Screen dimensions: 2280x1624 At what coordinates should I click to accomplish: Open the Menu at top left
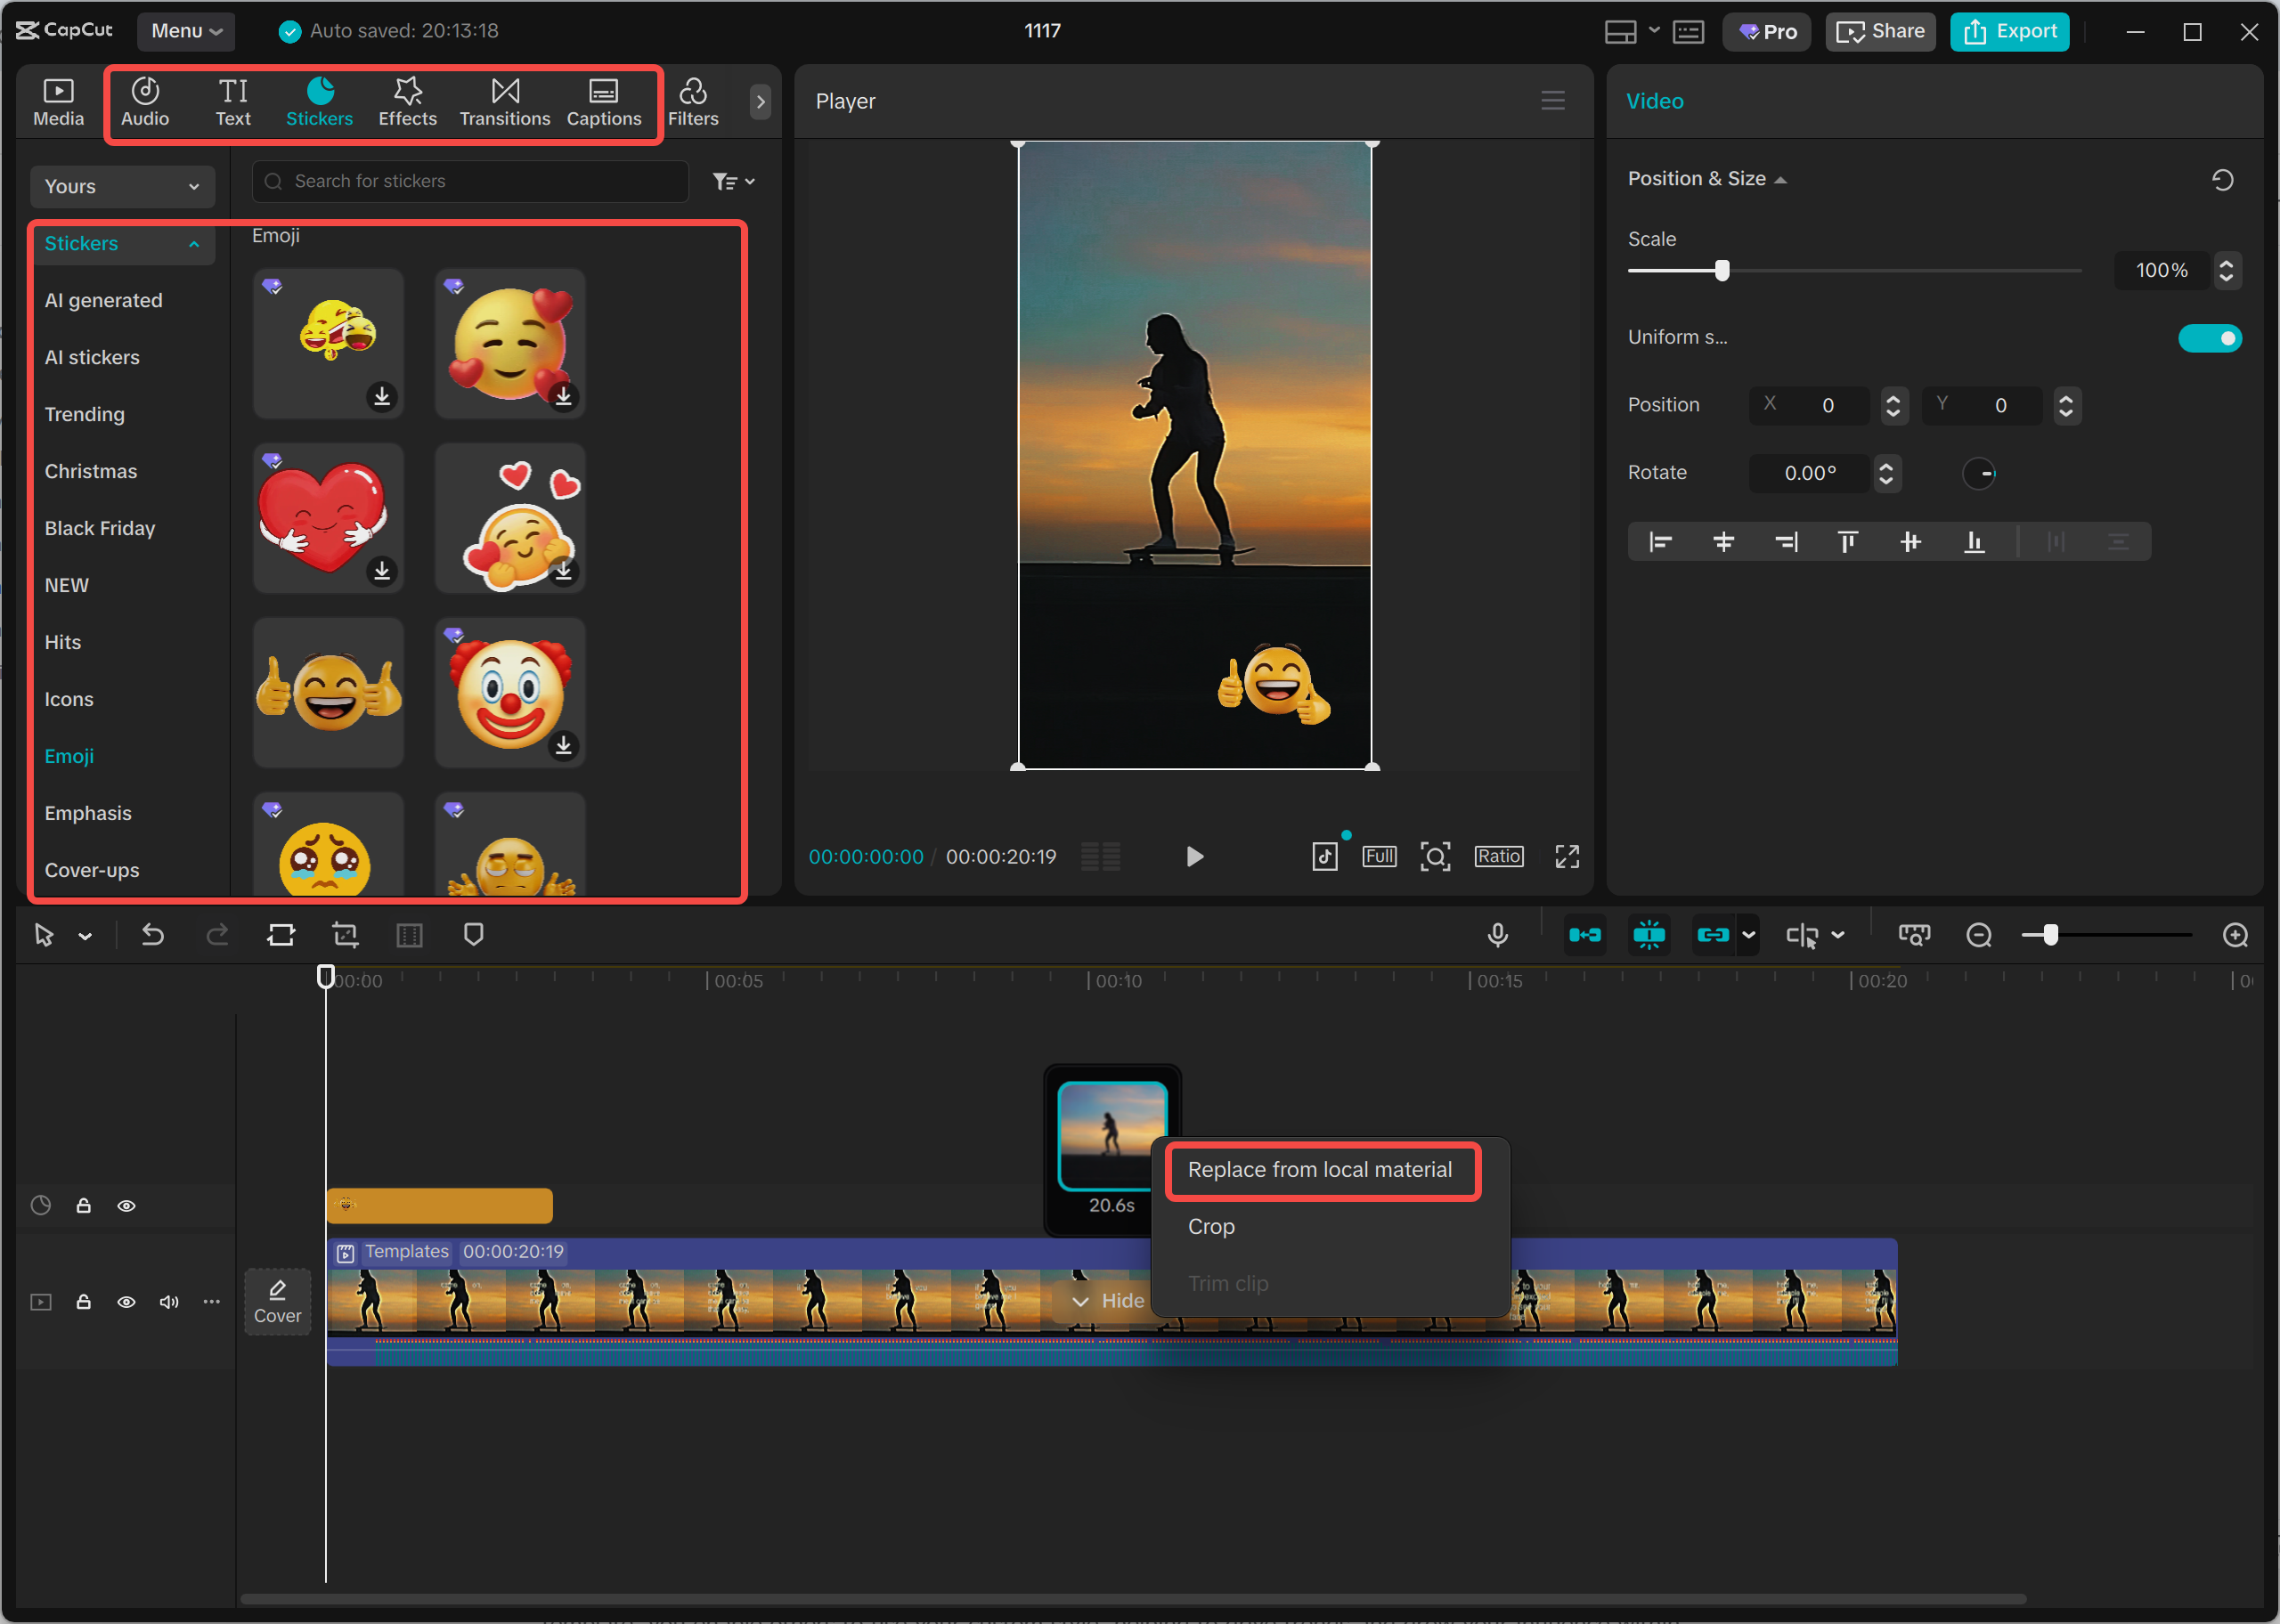[185, 31]
